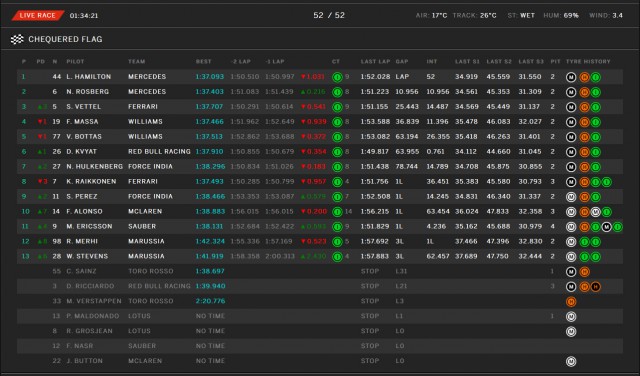This screenshot has height=376, width=640.
Task: Click the LIVE RACE badge
Action: [38, 16]
